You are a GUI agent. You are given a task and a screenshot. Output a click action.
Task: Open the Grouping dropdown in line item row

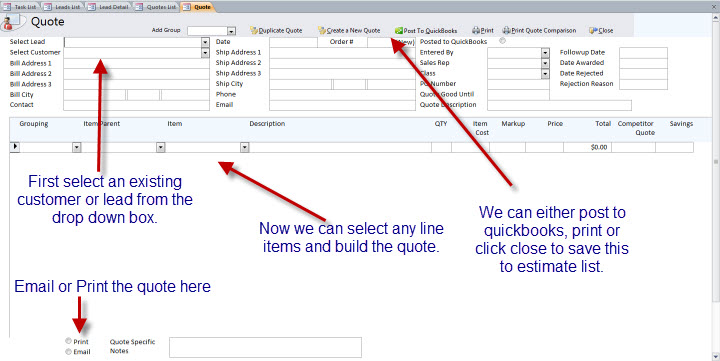(77, 147)
